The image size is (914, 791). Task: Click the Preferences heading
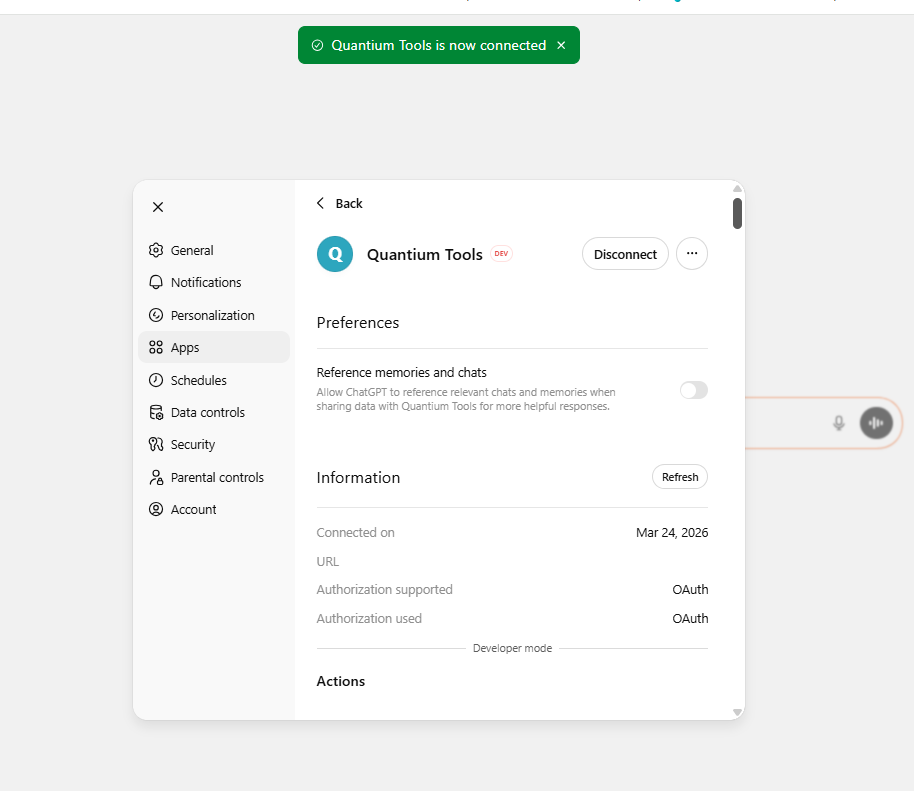[358, 323]
